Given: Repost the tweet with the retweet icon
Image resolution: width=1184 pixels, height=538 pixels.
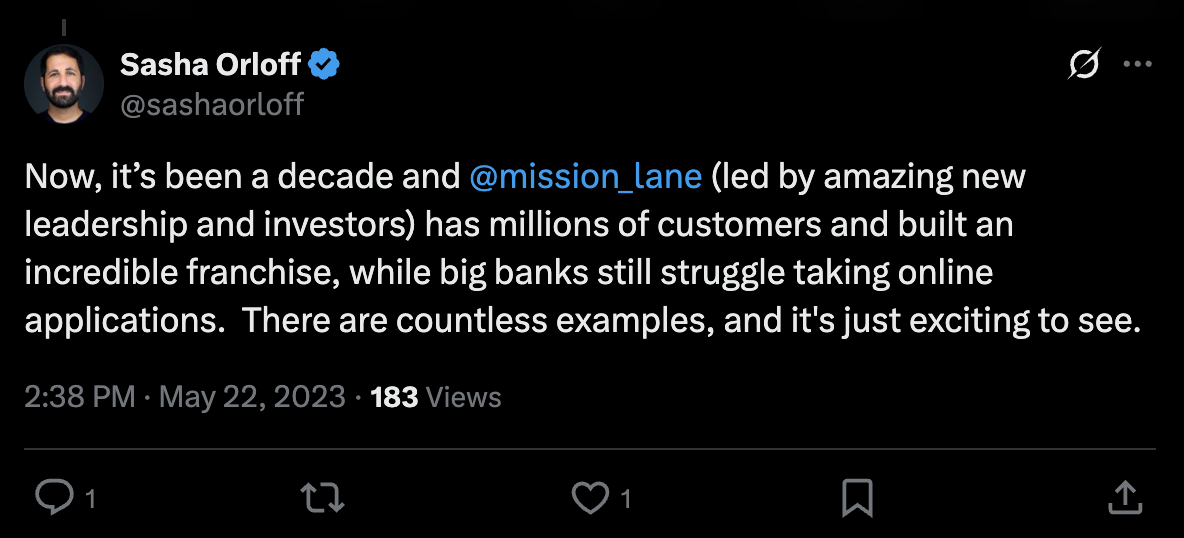Looking at the screenshot, I should [x=322, y=497].
